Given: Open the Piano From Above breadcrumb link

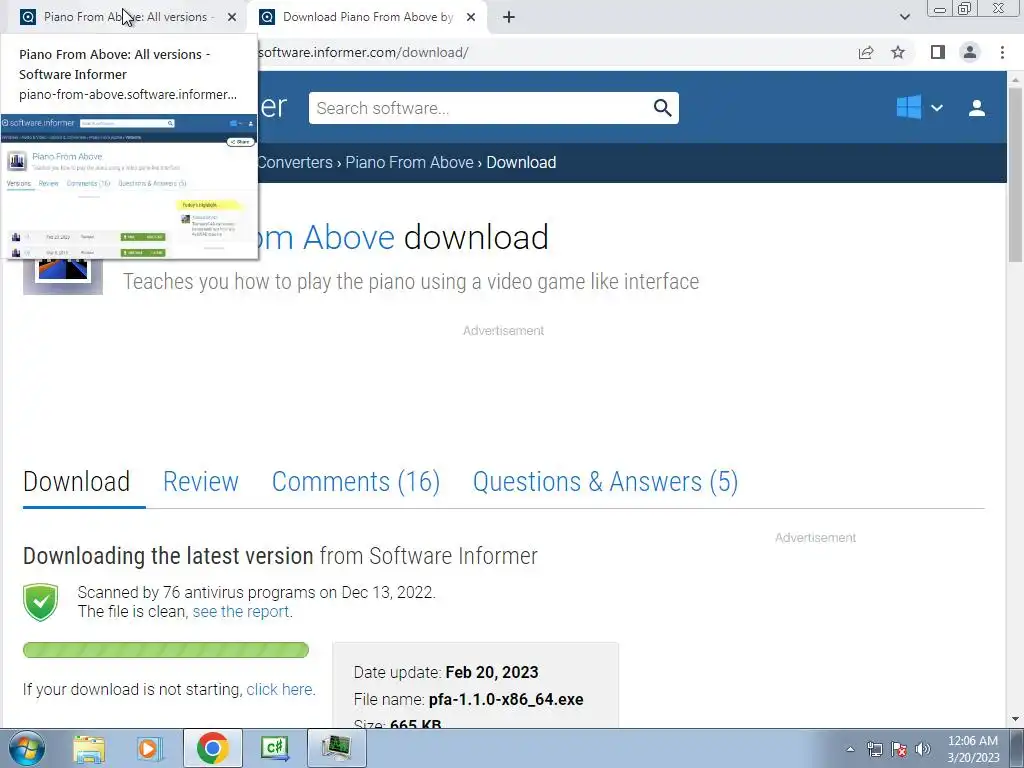Looking at the screenshot, I should [x=409, y=162].
